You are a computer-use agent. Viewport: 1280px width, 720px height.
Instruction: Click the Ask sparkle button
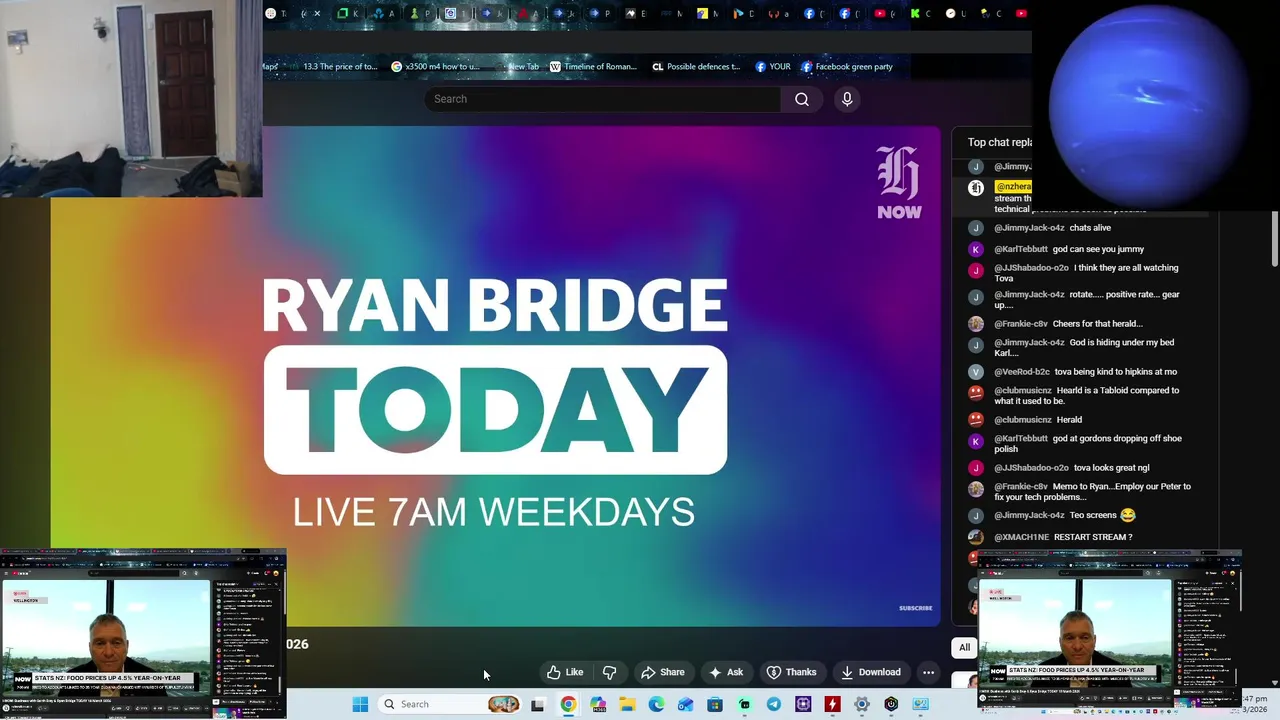click(726, 672)
